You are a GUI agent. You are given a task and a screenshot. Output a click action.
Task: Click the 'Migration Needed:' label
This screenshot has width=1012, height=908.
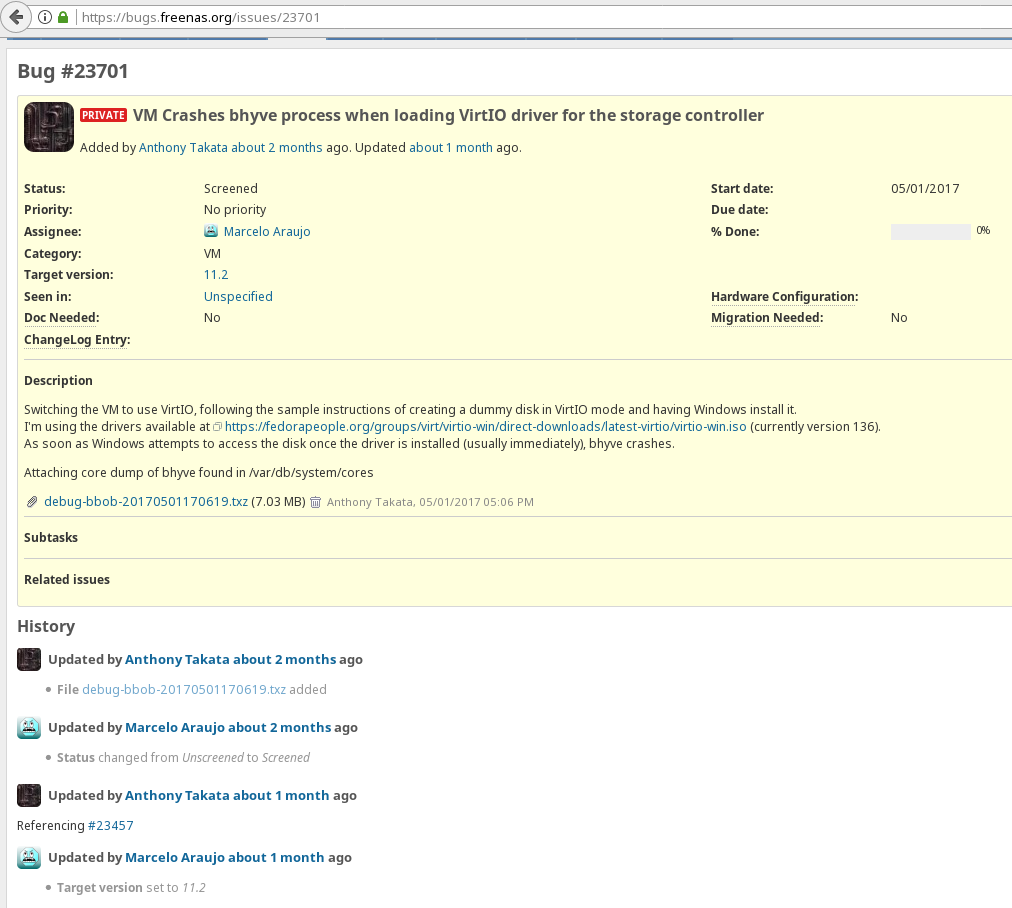pos(767,318)
